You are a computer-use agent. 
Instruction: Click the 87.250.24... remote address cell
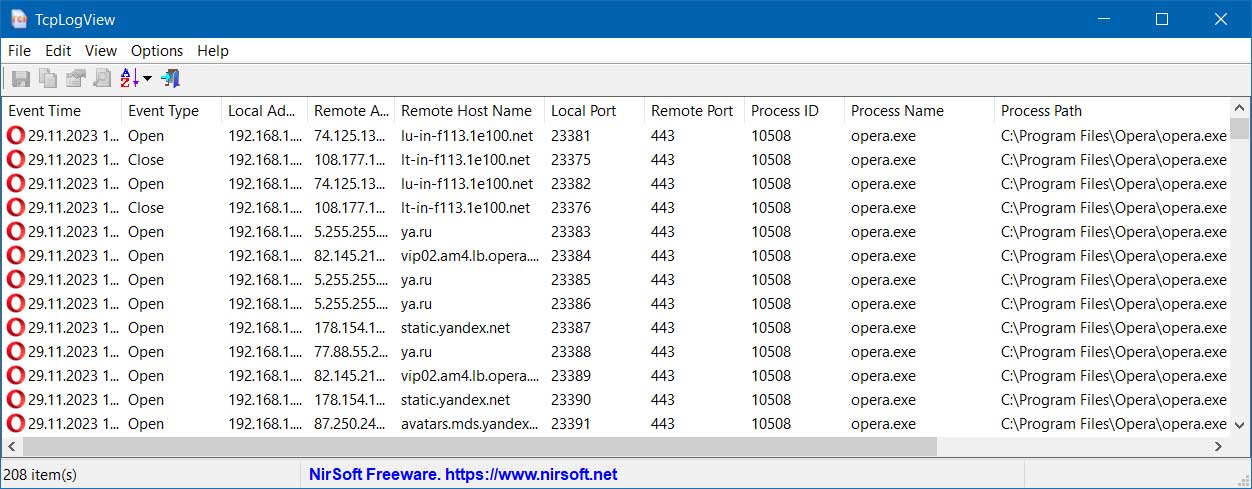pyautogui.click(x=350, y=424)
